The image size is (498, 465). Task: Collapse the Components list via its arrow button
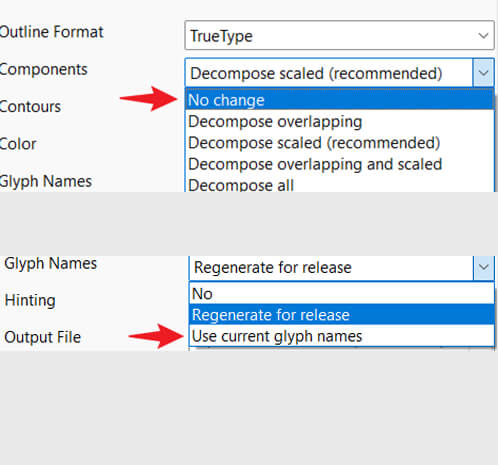(x=483, y=73)
